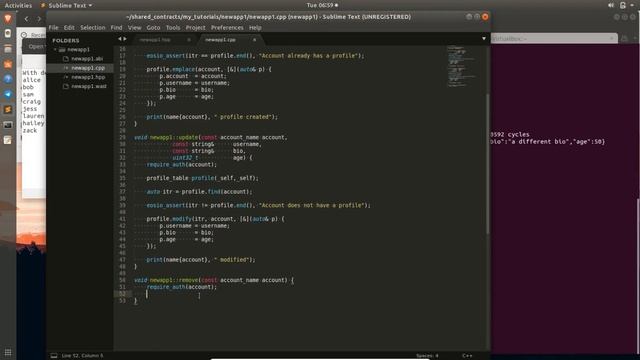Open the Edit menu
640x360 pixels.
69,28
